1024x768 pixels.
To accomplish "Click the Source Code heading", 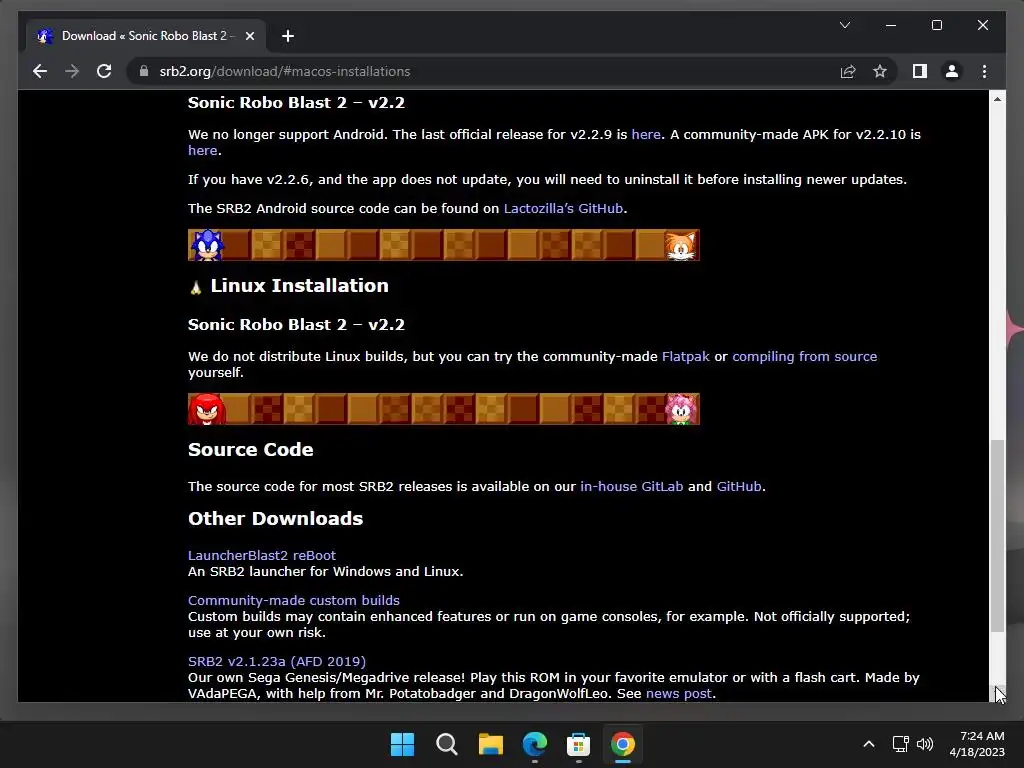I will pyautogui.click(x=251, y=450).
